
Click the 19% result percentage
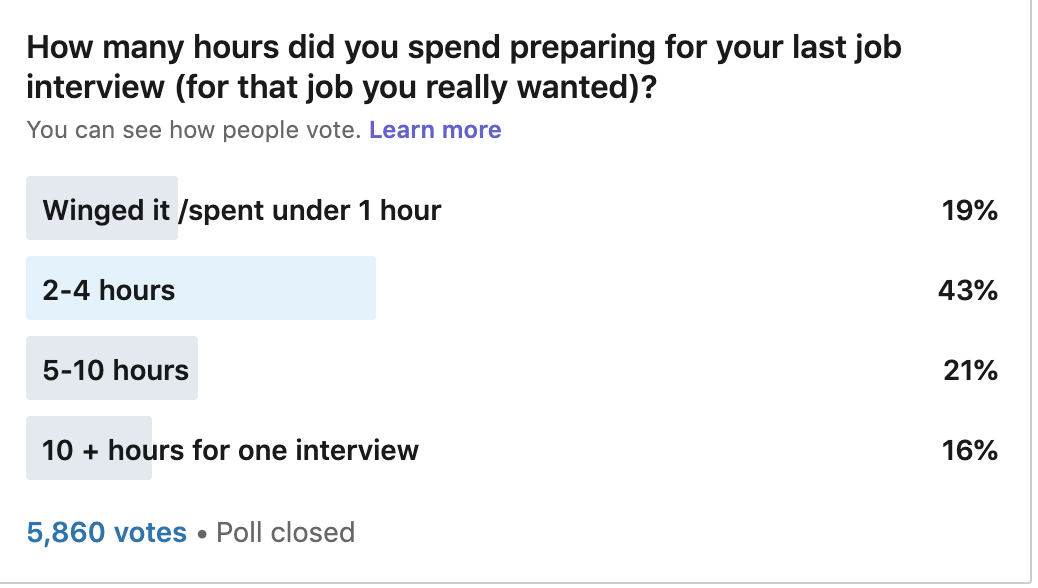click(x=970, y=211)
